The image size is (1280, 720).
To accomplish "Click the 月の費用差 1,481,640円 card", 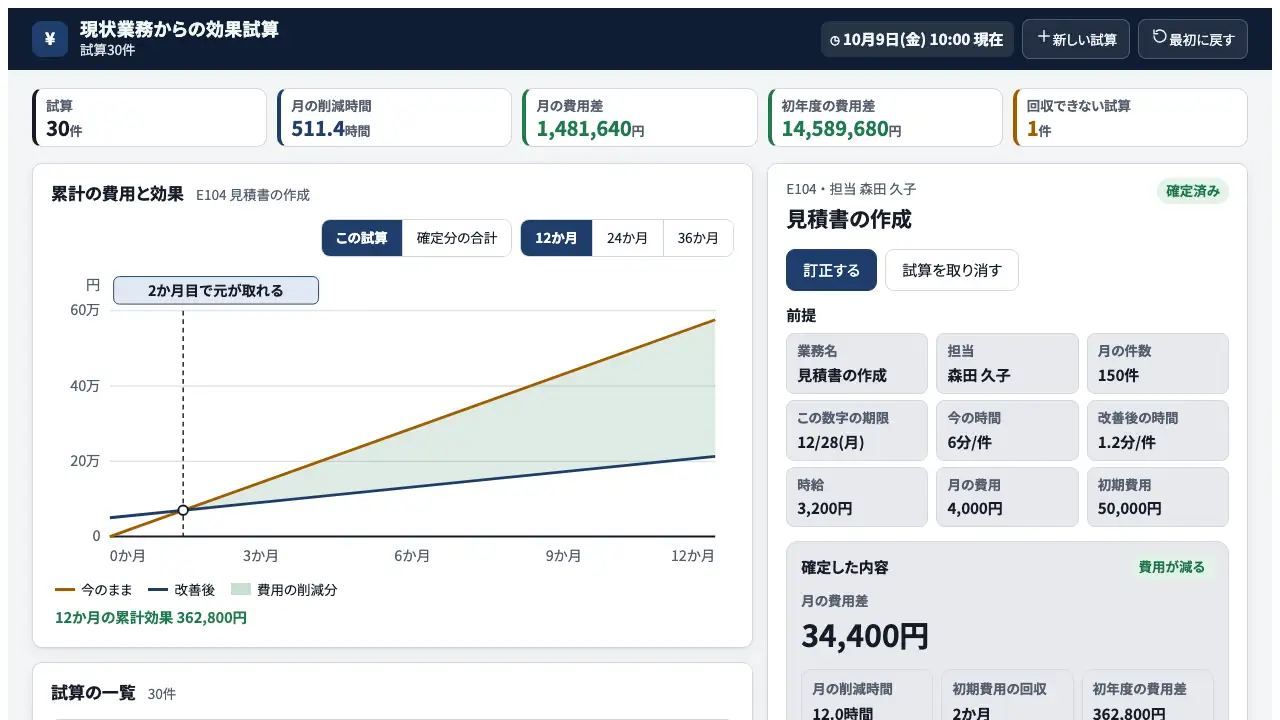I will tap(640, 118).
